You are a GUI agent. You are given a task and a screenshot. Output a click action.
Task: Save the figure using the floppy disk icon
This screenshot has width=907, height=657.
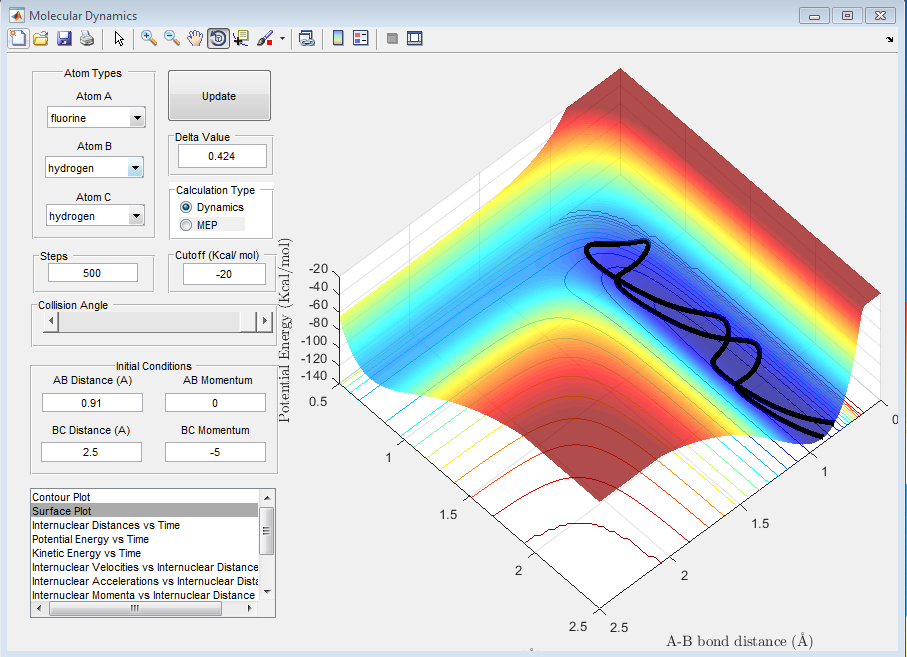click(64, 38)
